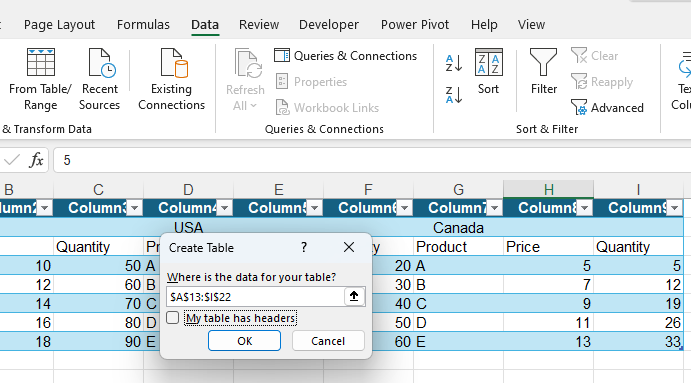Open Column7 filter dropdown
The height and width of the screenshot is (383, 691).
click(494, 208)
